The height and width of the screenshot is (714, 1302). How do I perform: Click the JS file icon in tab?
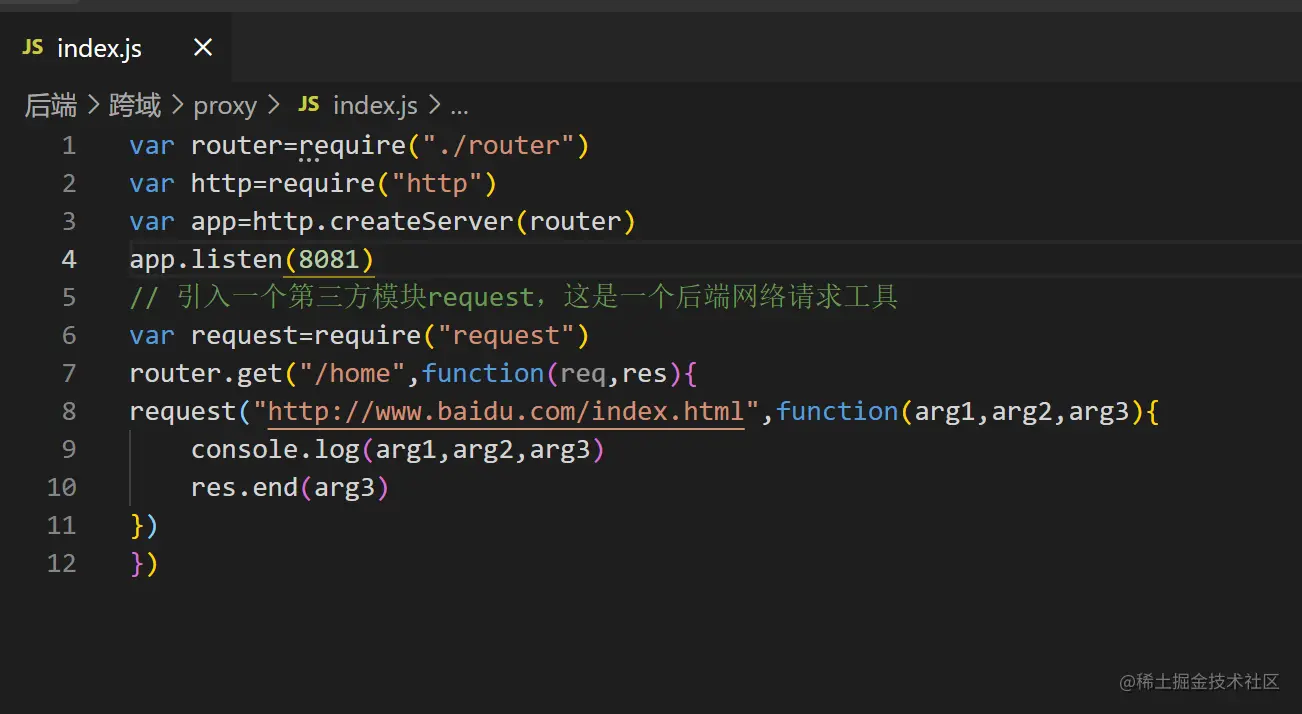click(33, 48)
